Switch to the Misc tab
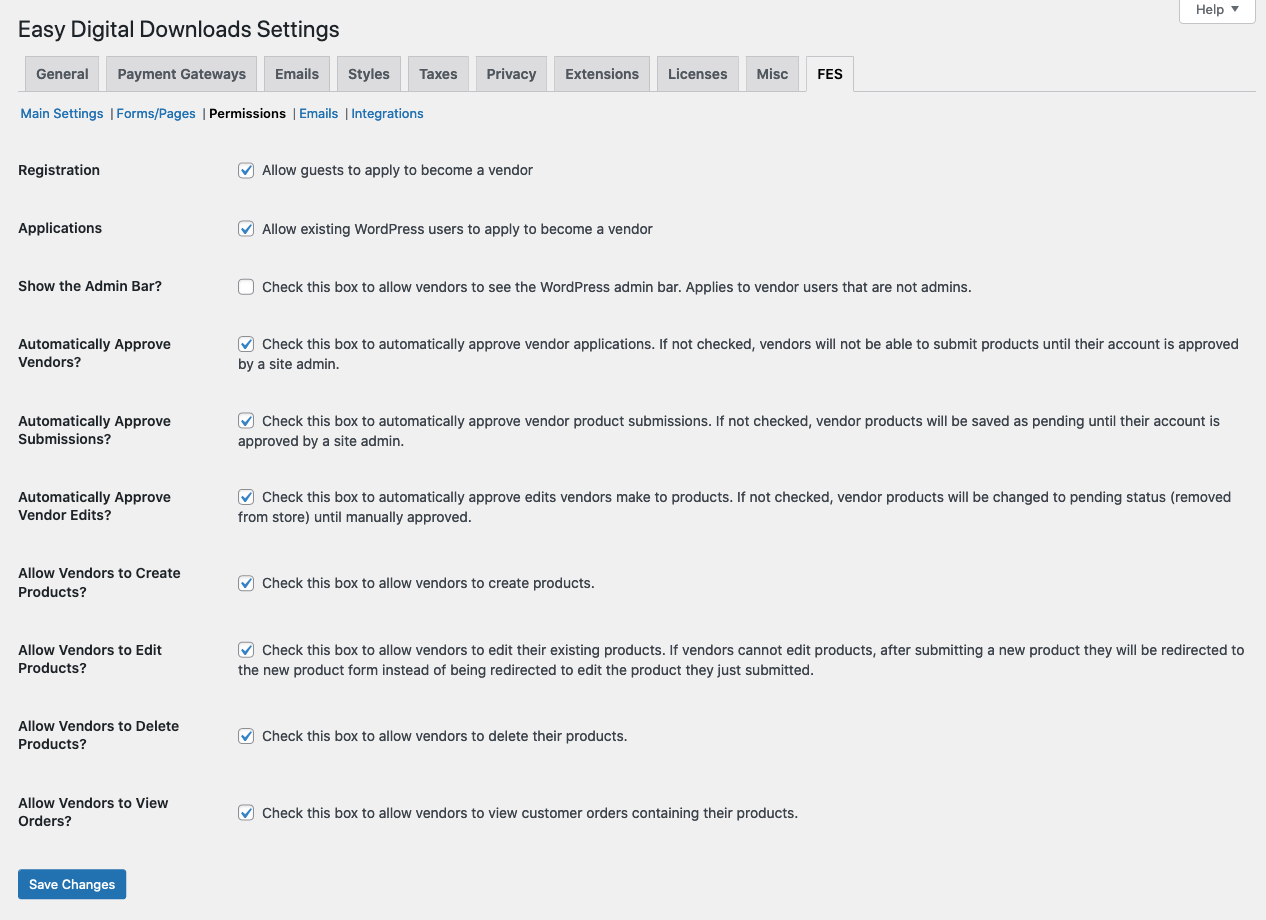 click(x=772, y=74)
